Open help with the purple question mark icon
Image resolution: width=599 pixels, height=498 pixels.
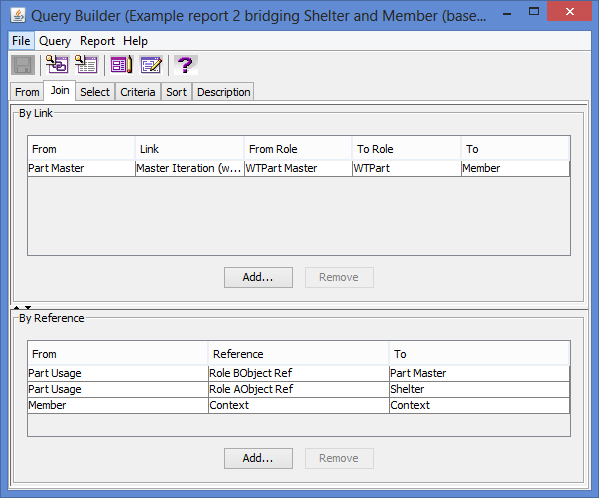186,65
